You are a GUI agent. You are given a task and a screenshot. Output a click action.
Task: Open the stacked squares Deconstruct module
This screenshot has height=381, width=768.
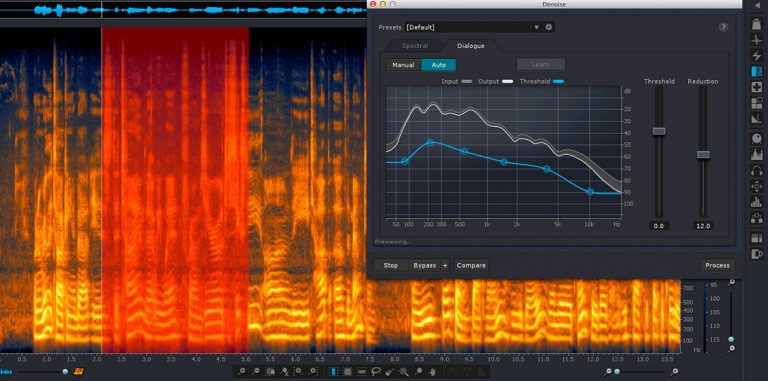click(756, 103)
